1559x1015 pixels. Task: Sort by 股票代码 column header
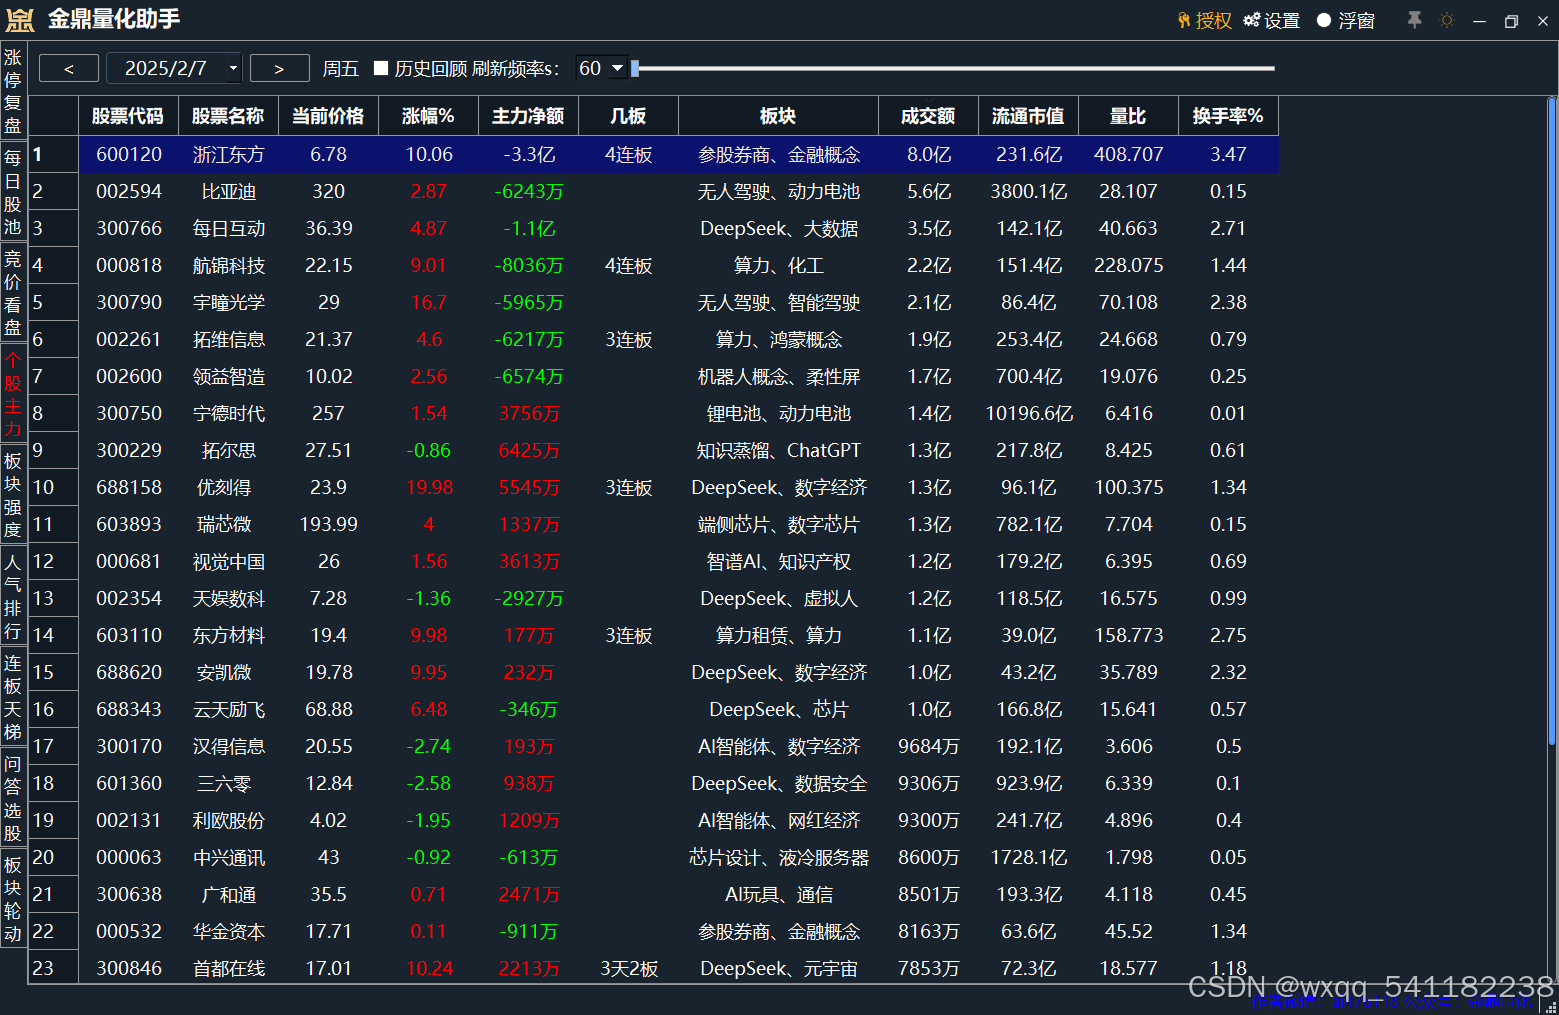128,116
